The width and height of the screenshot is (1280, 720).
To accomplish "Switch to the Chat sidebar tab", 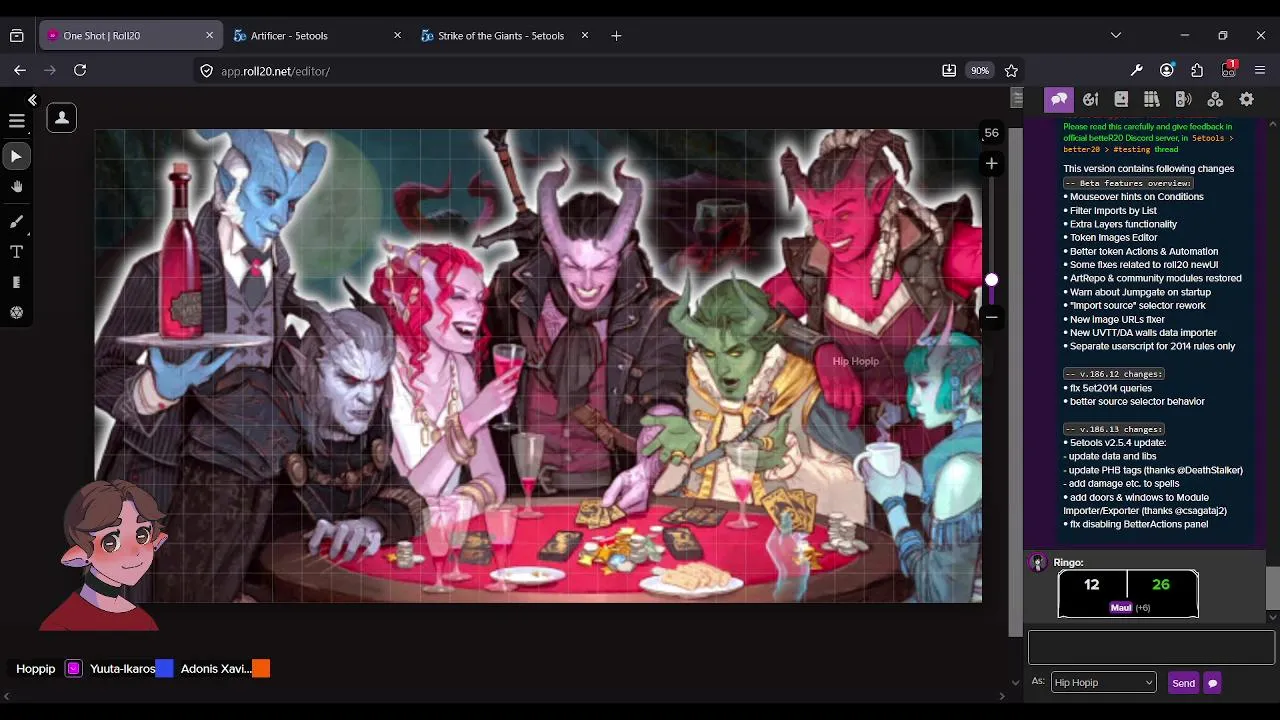I will pos(1059,99).
